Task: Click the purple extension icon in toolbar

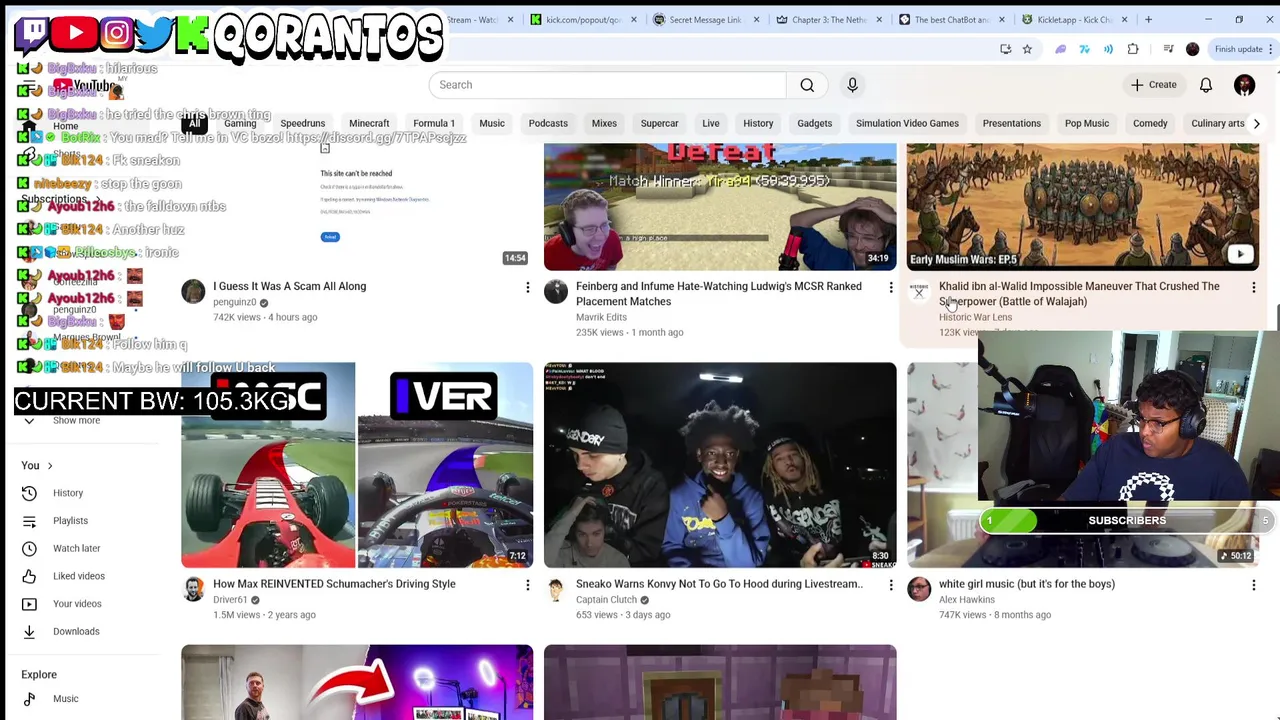Action: click(x=1061, y=49)
